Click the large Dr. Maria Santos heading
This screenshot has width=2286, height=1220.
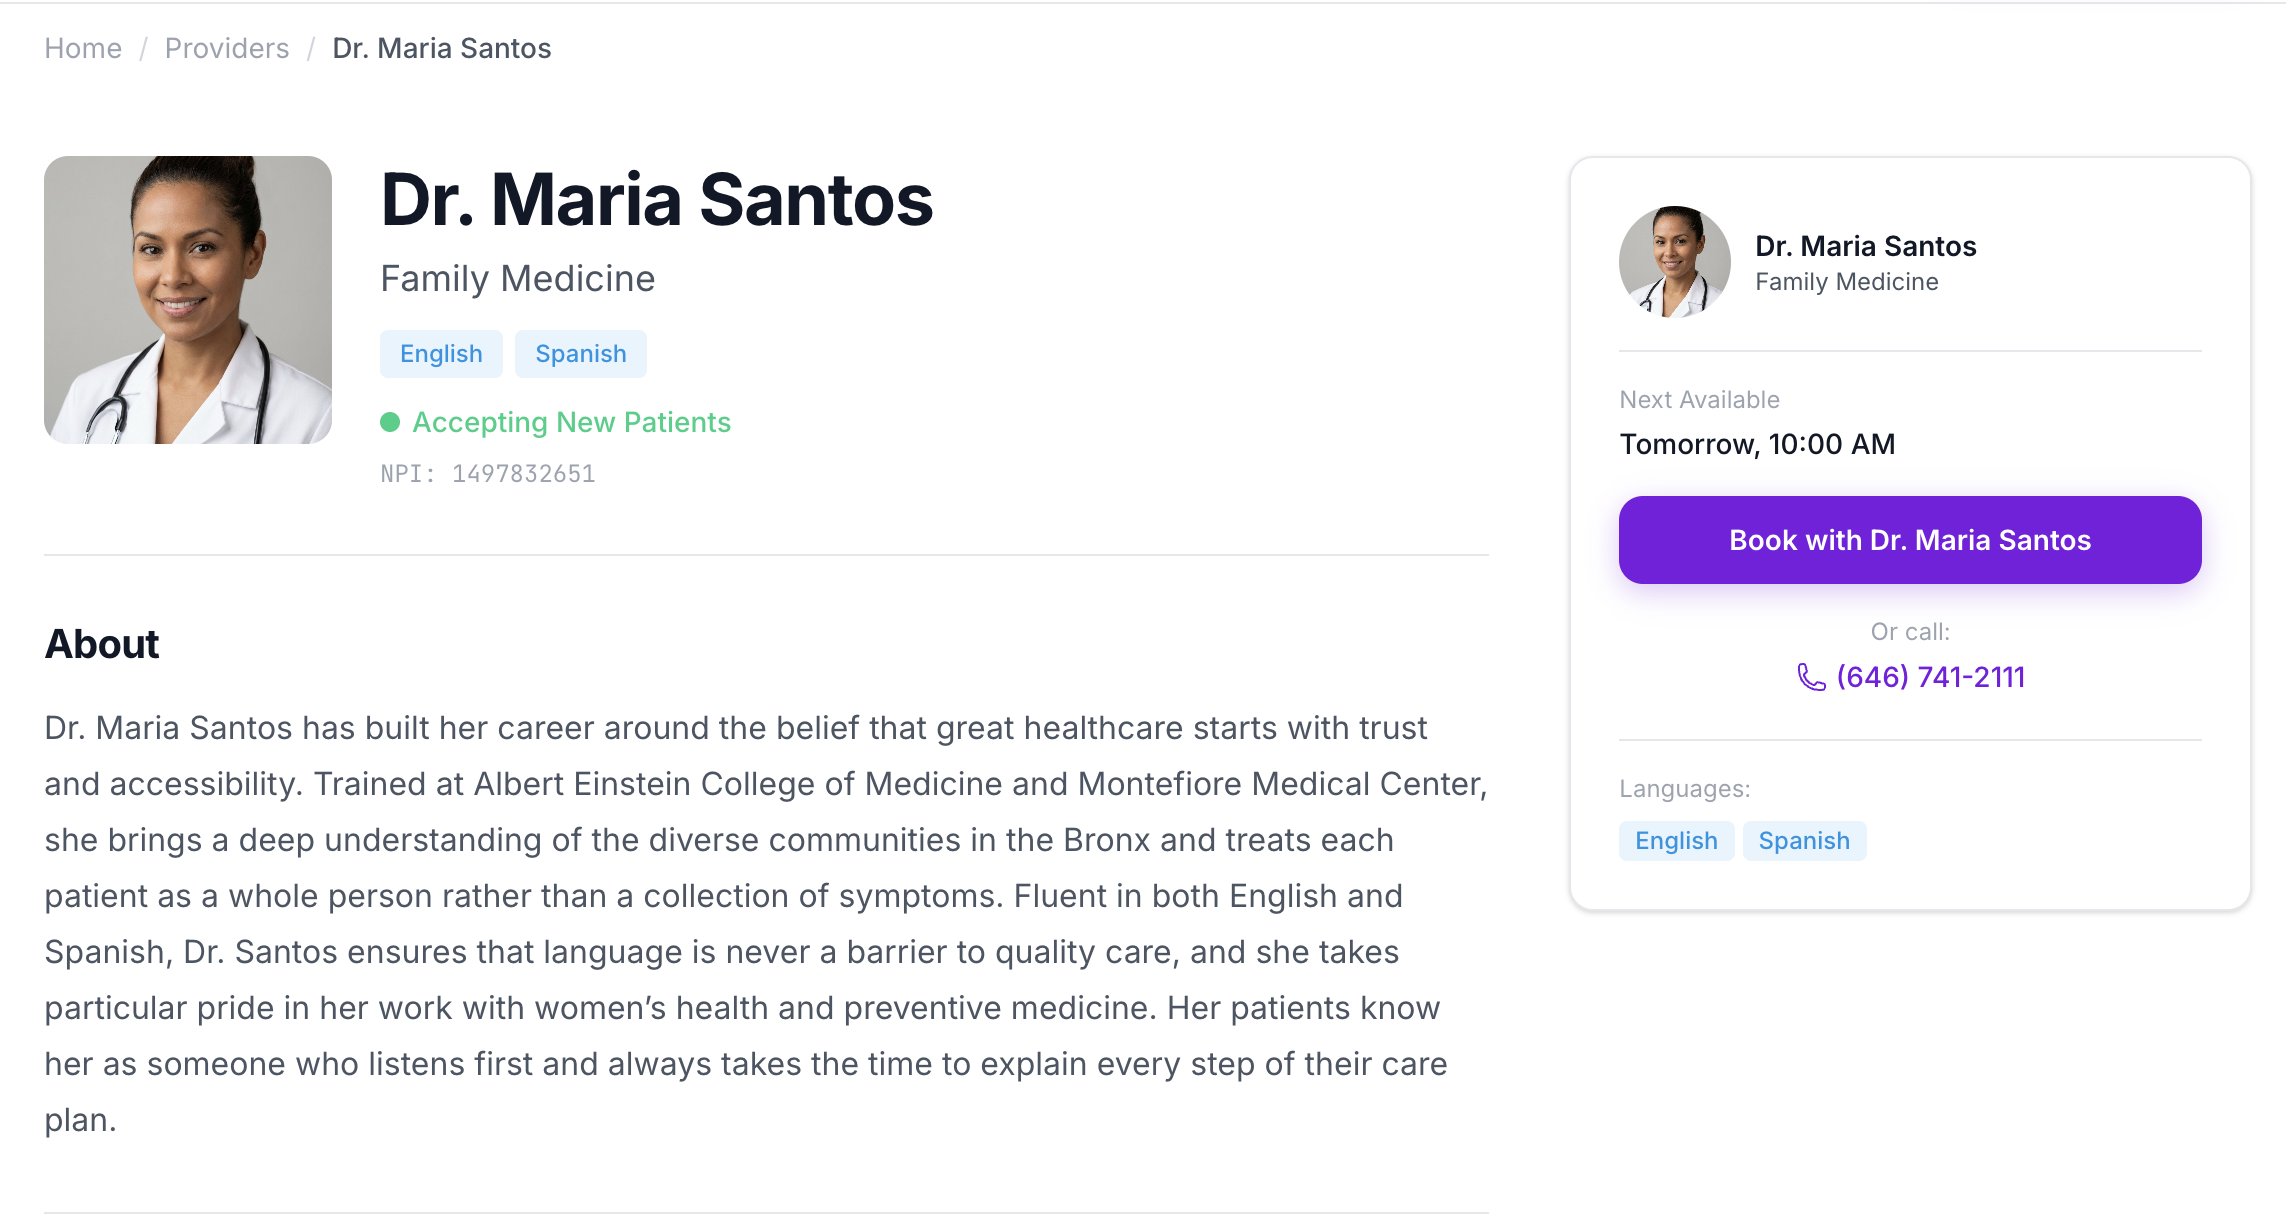[x=656, y=200]
